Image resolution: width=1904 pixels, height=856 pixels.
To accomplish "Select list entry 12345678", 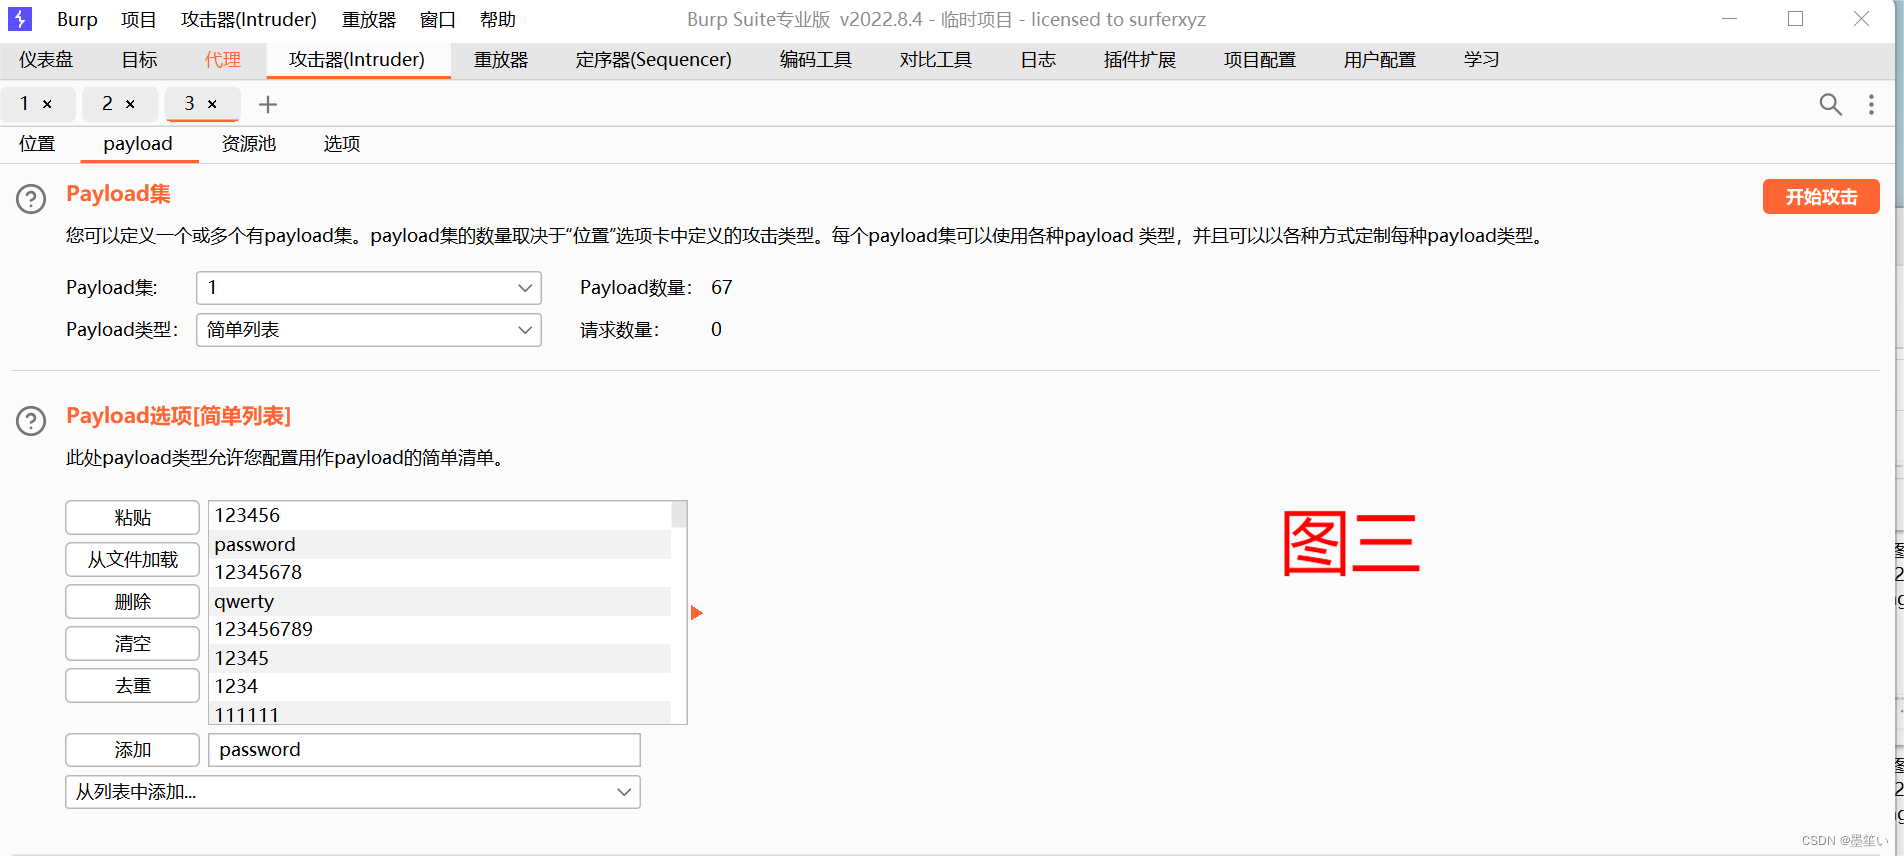I will pos(440,573).
